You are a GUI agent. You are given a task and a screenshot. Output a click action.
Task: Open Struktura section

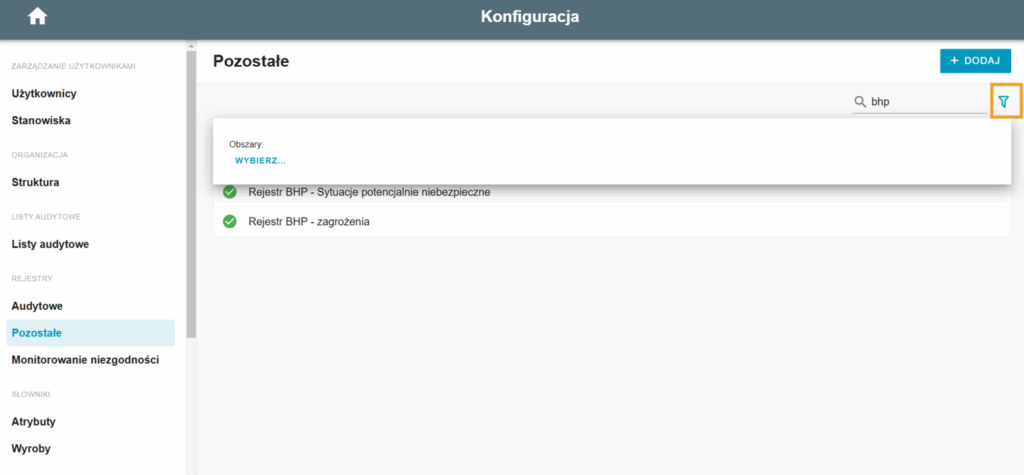35,182
